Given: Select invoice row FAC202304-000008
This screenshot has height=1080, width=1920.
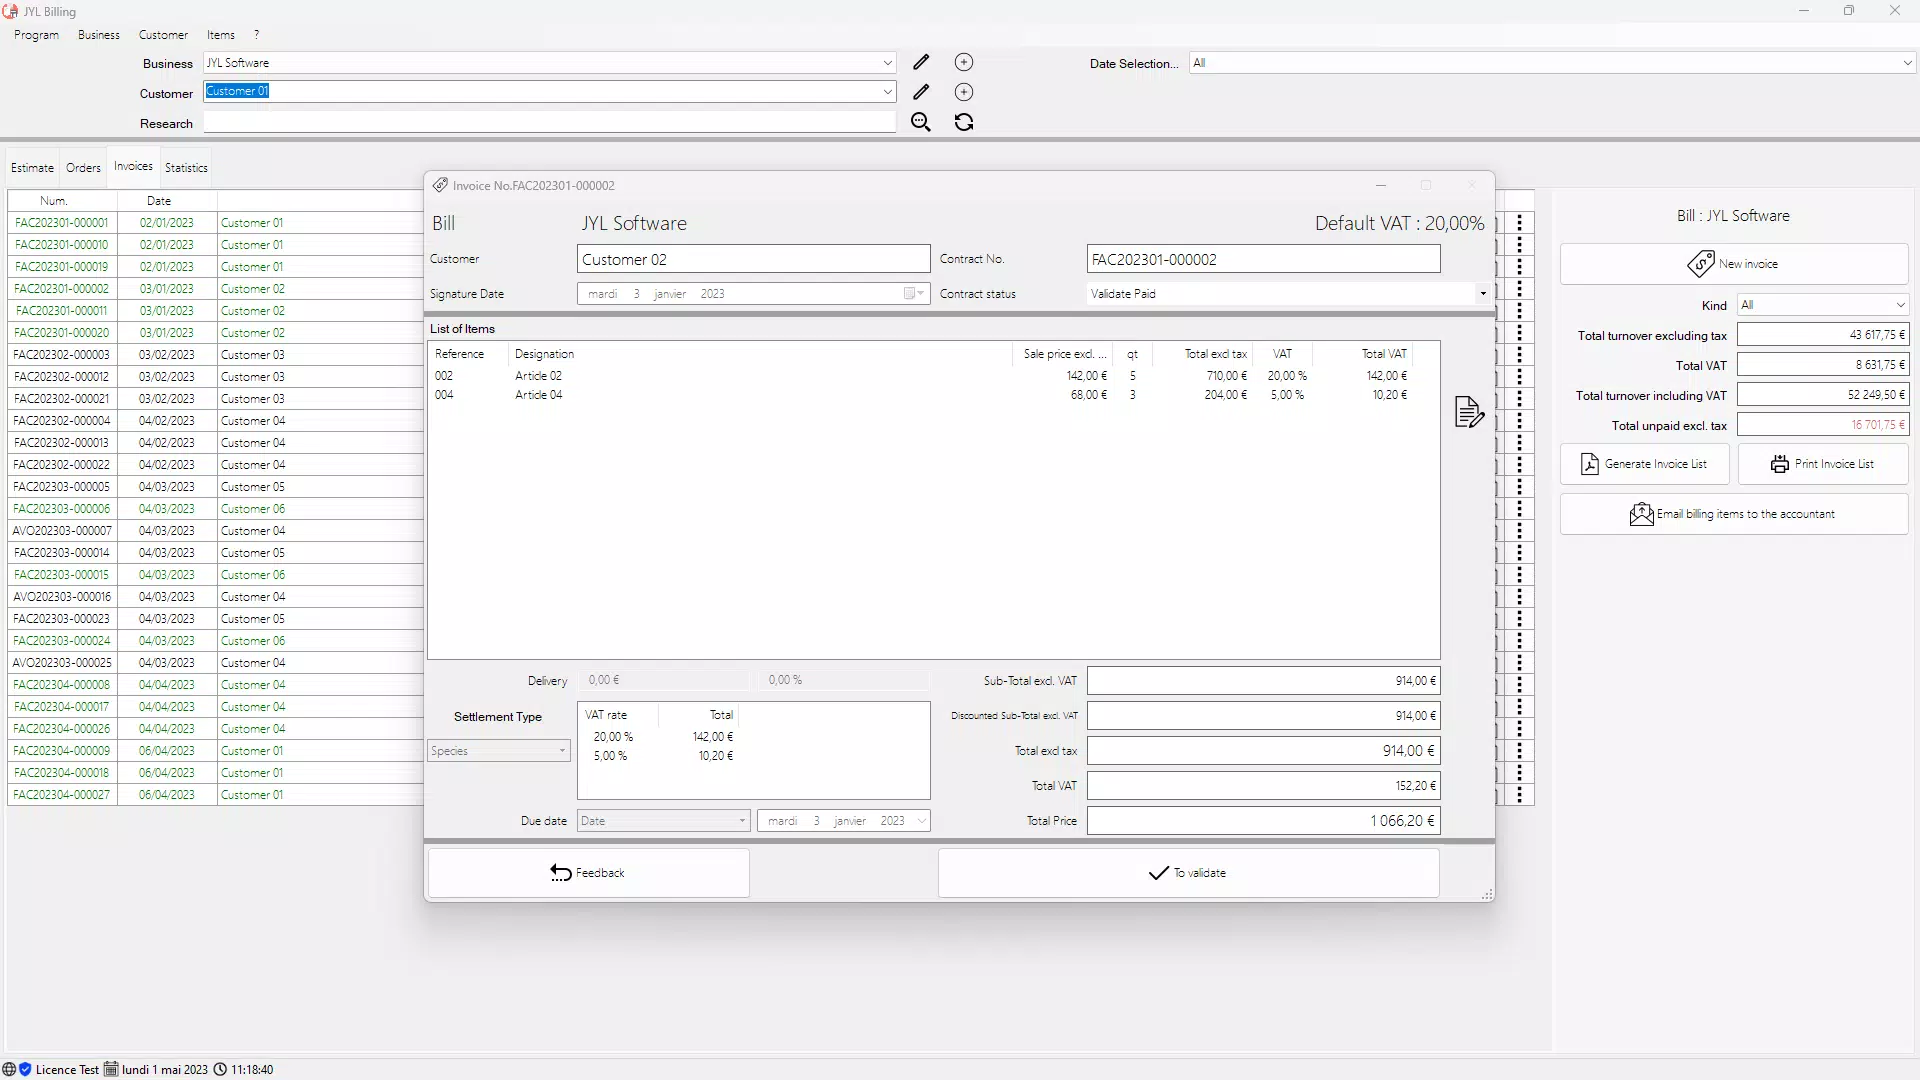Looking at the screenshot, I should click(x=215, y=685).
